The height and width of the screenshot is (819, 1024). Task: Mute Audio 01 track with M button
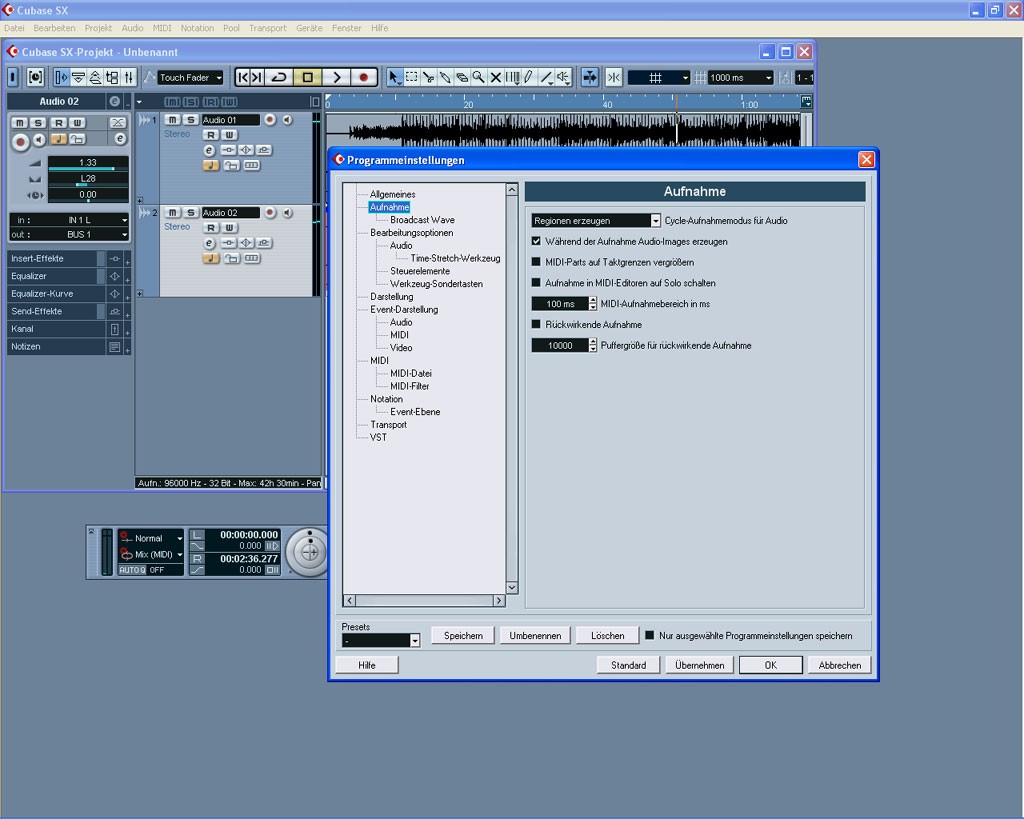click(x=172, y=120)
